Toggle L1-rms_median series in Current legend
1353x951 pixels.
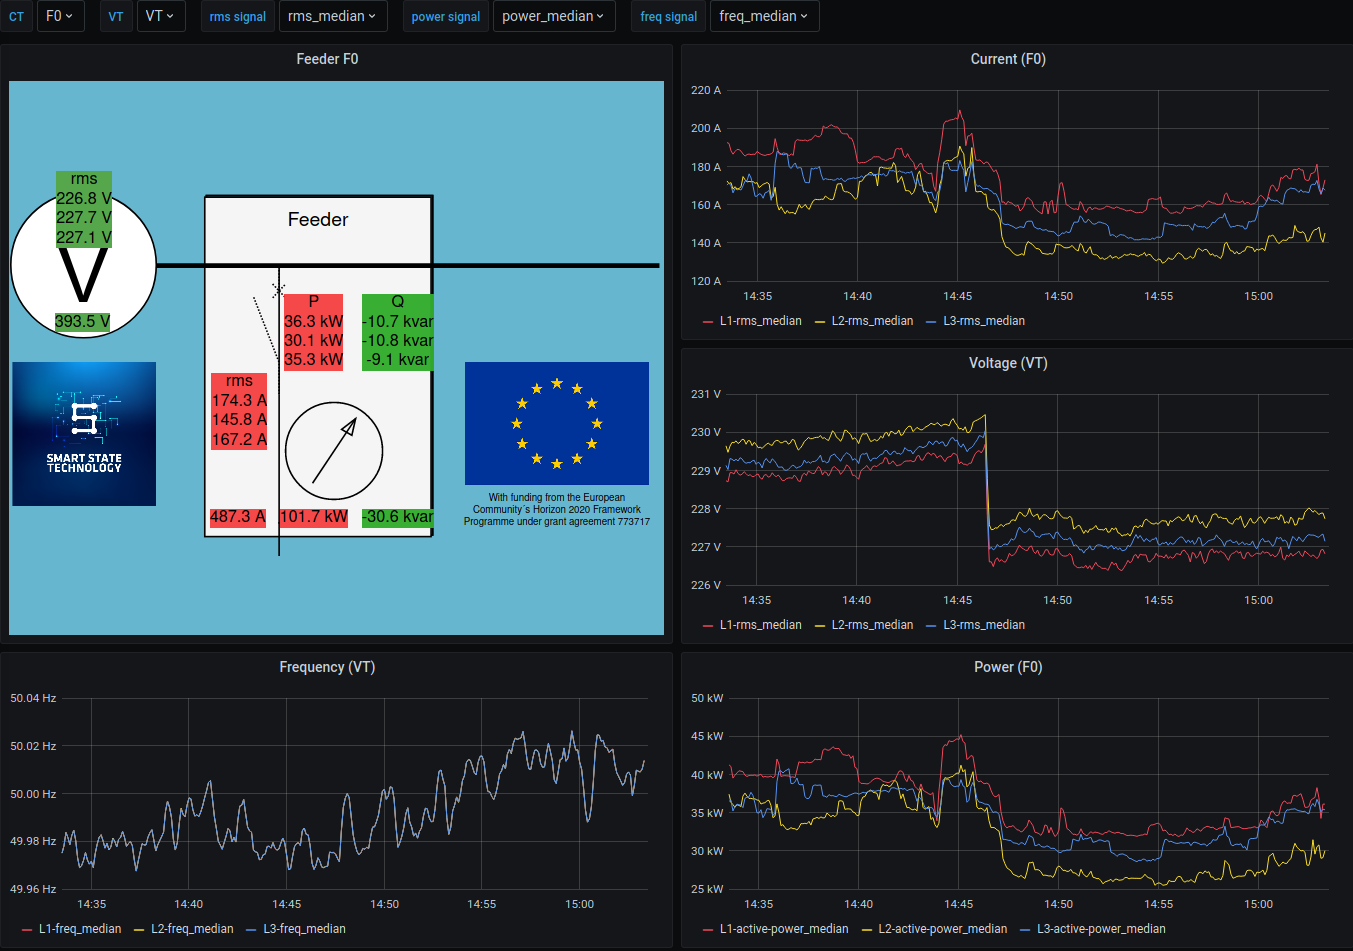pyautogui.click(x=761, y=321)
